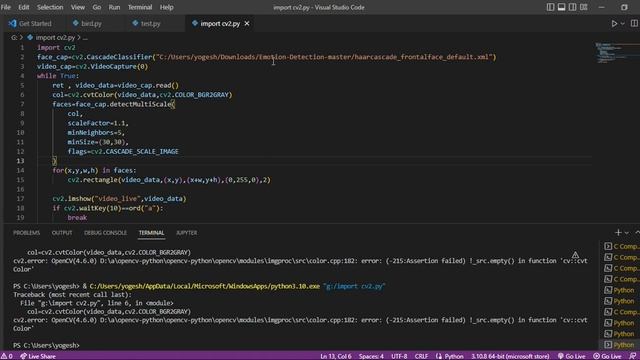
Task: Split the editor with the split icon
Action: (x=634, y=24)
